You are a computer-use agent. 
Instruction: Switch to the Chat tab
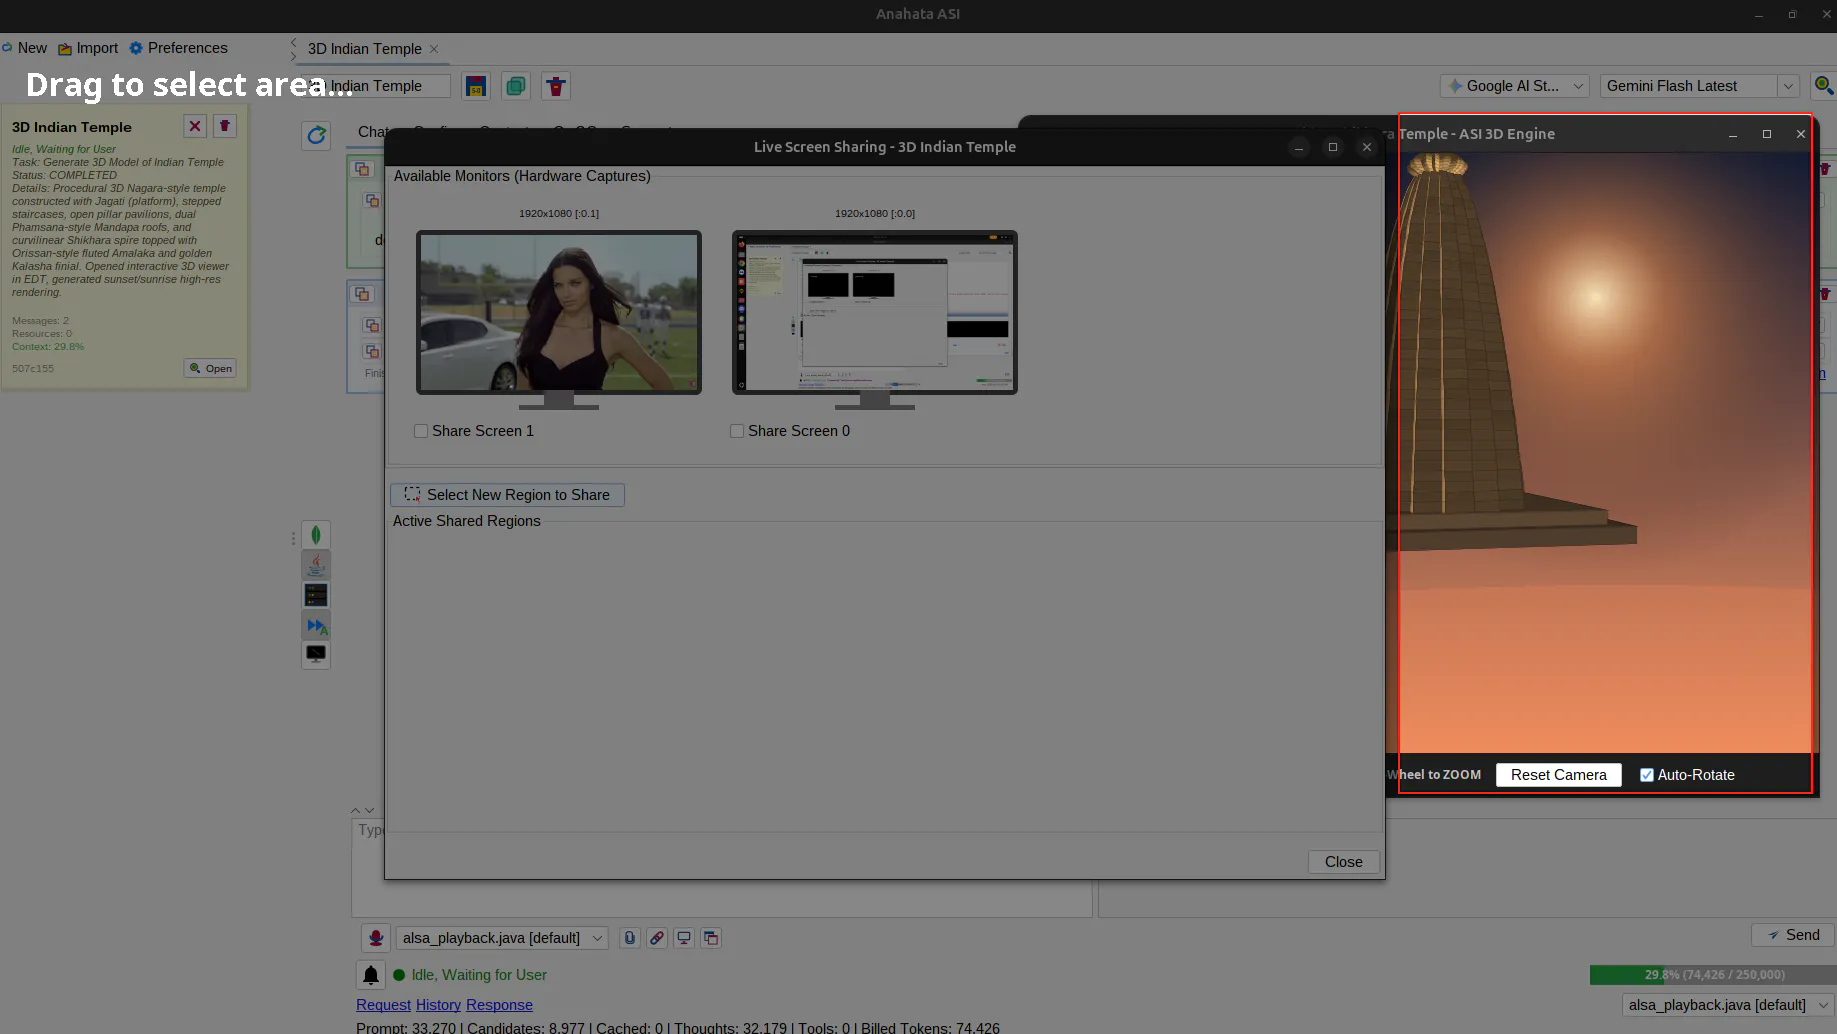[372, 132]
